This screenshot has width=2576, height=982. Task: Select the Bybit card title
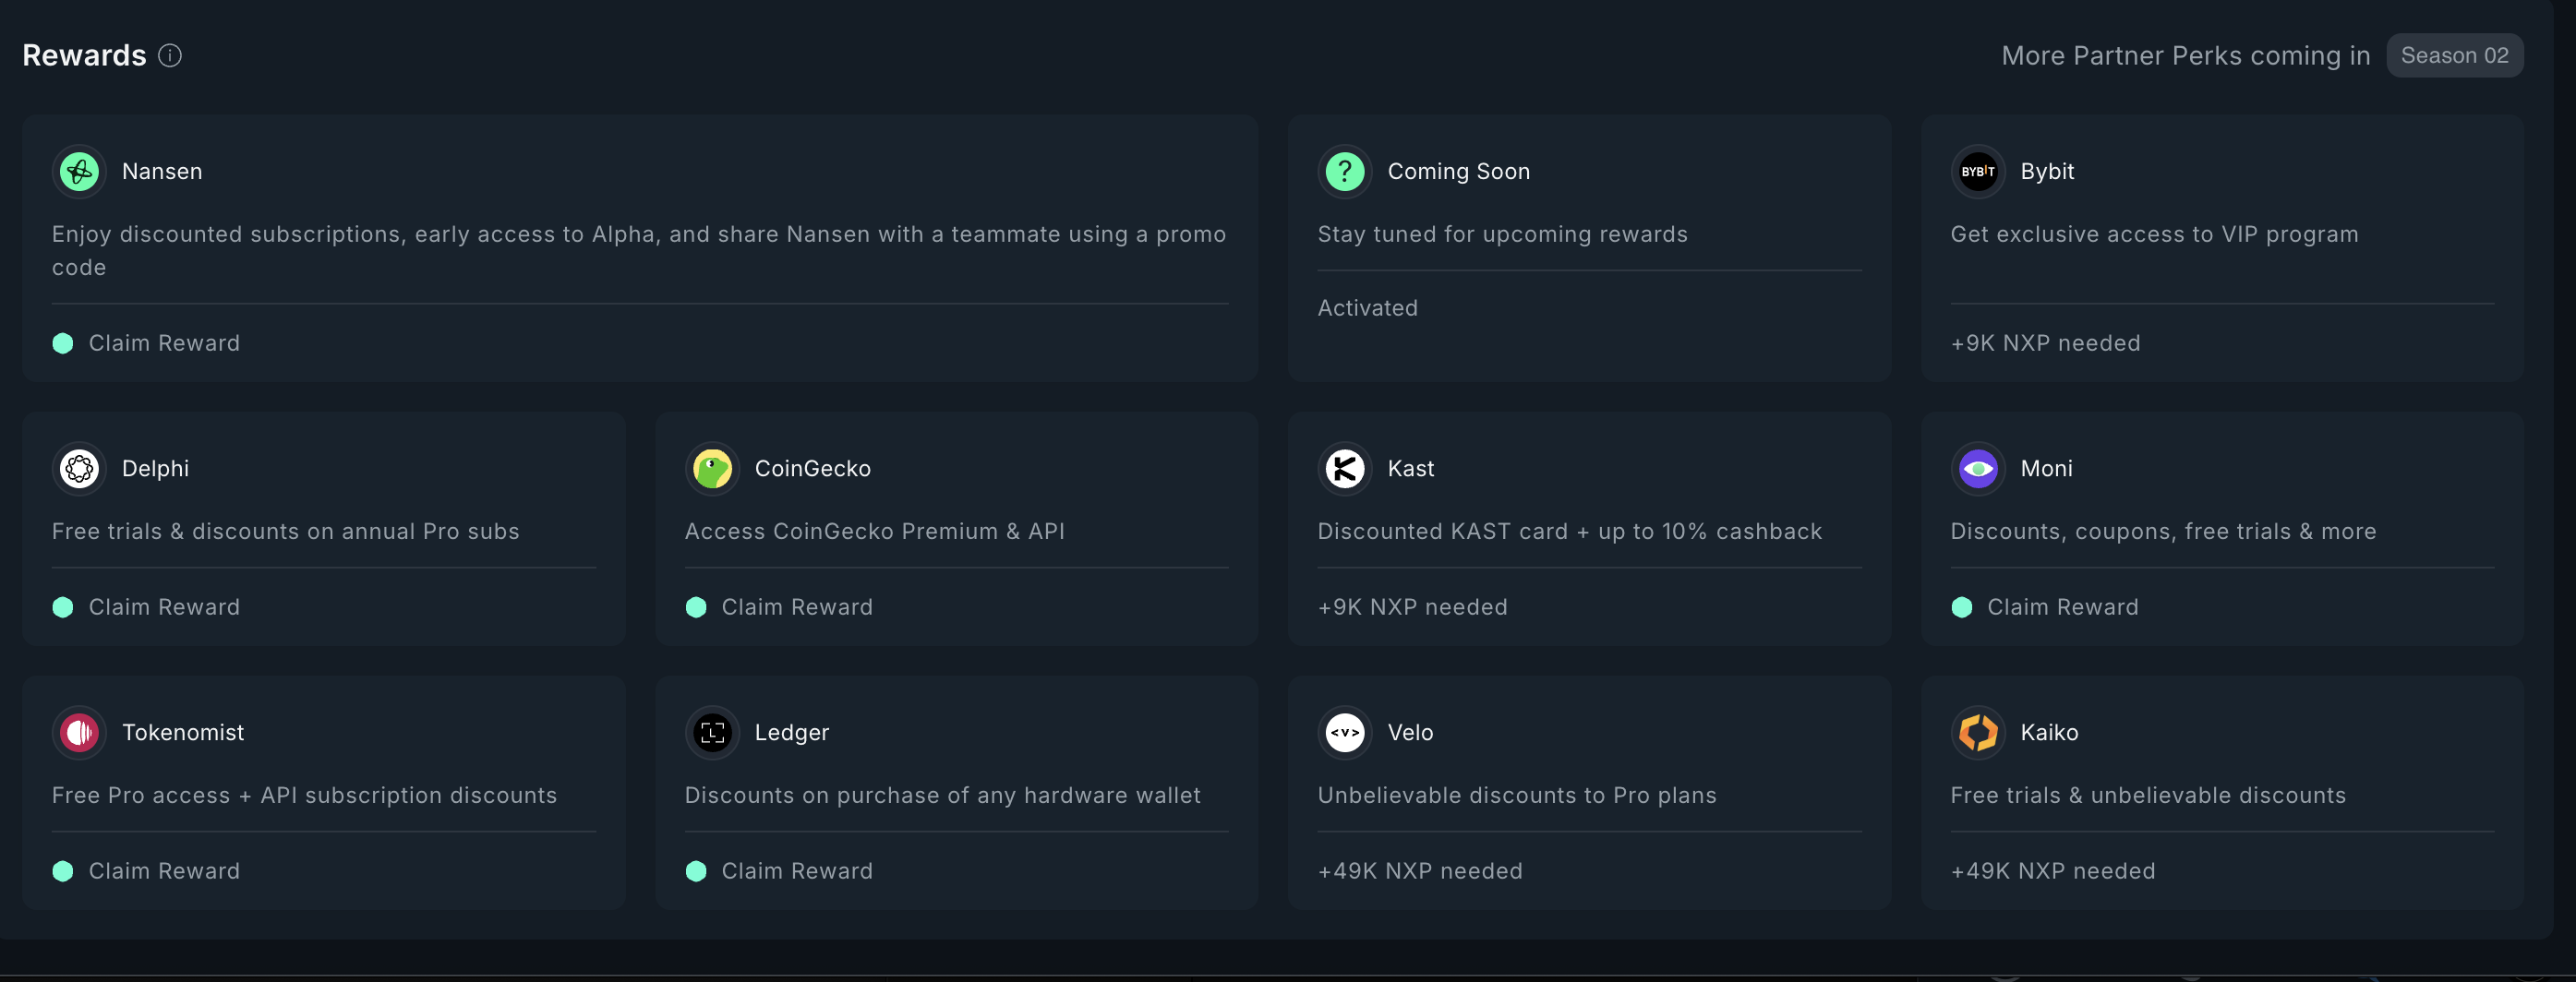point(2047,172)
